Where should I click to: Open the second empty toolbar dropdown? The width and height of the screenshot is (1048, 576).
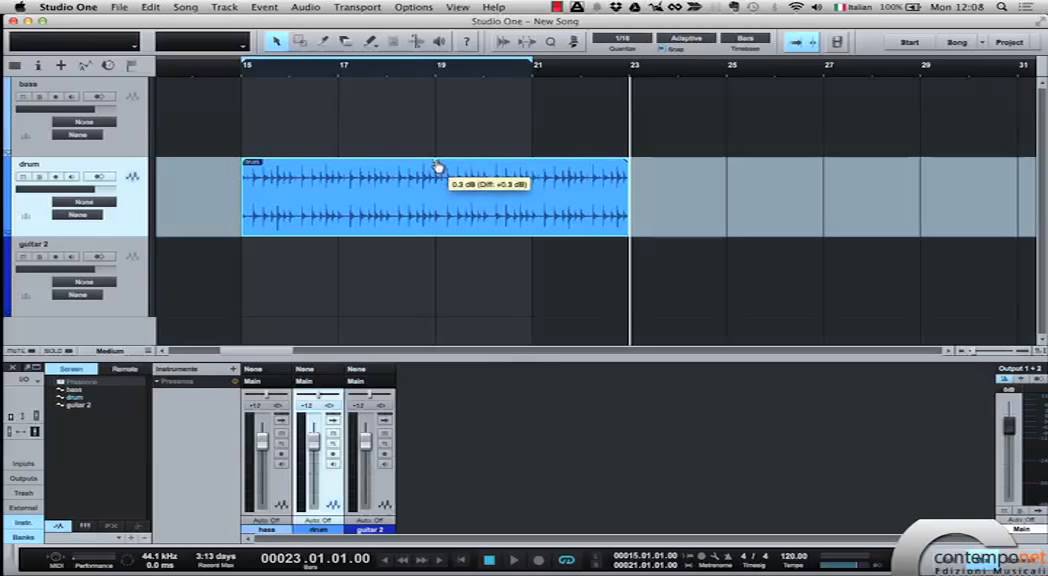pyautogui.click(x=203, y=41)
